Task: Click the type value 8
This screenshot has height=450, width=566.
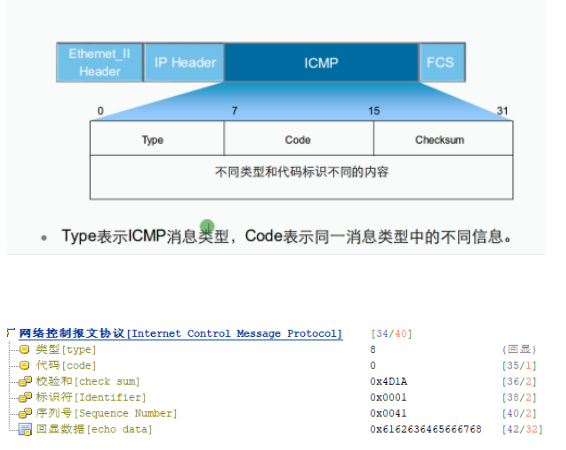Action: [x=373, y=350]
